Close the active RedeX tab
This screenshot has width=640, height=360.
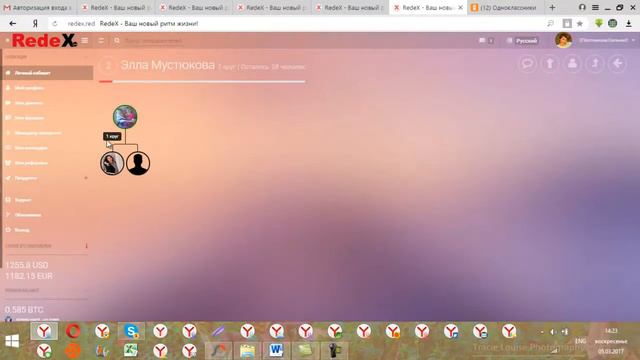tap(460, 7)
